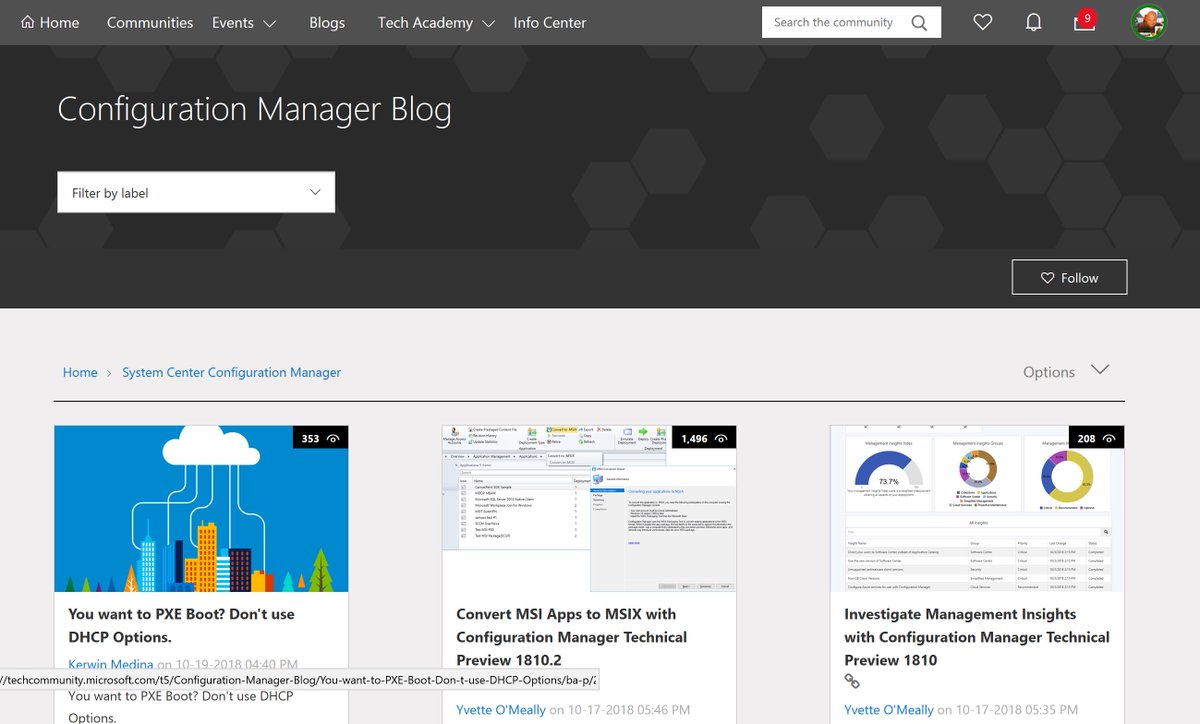Click the chain link icon on Insights card

852,681
